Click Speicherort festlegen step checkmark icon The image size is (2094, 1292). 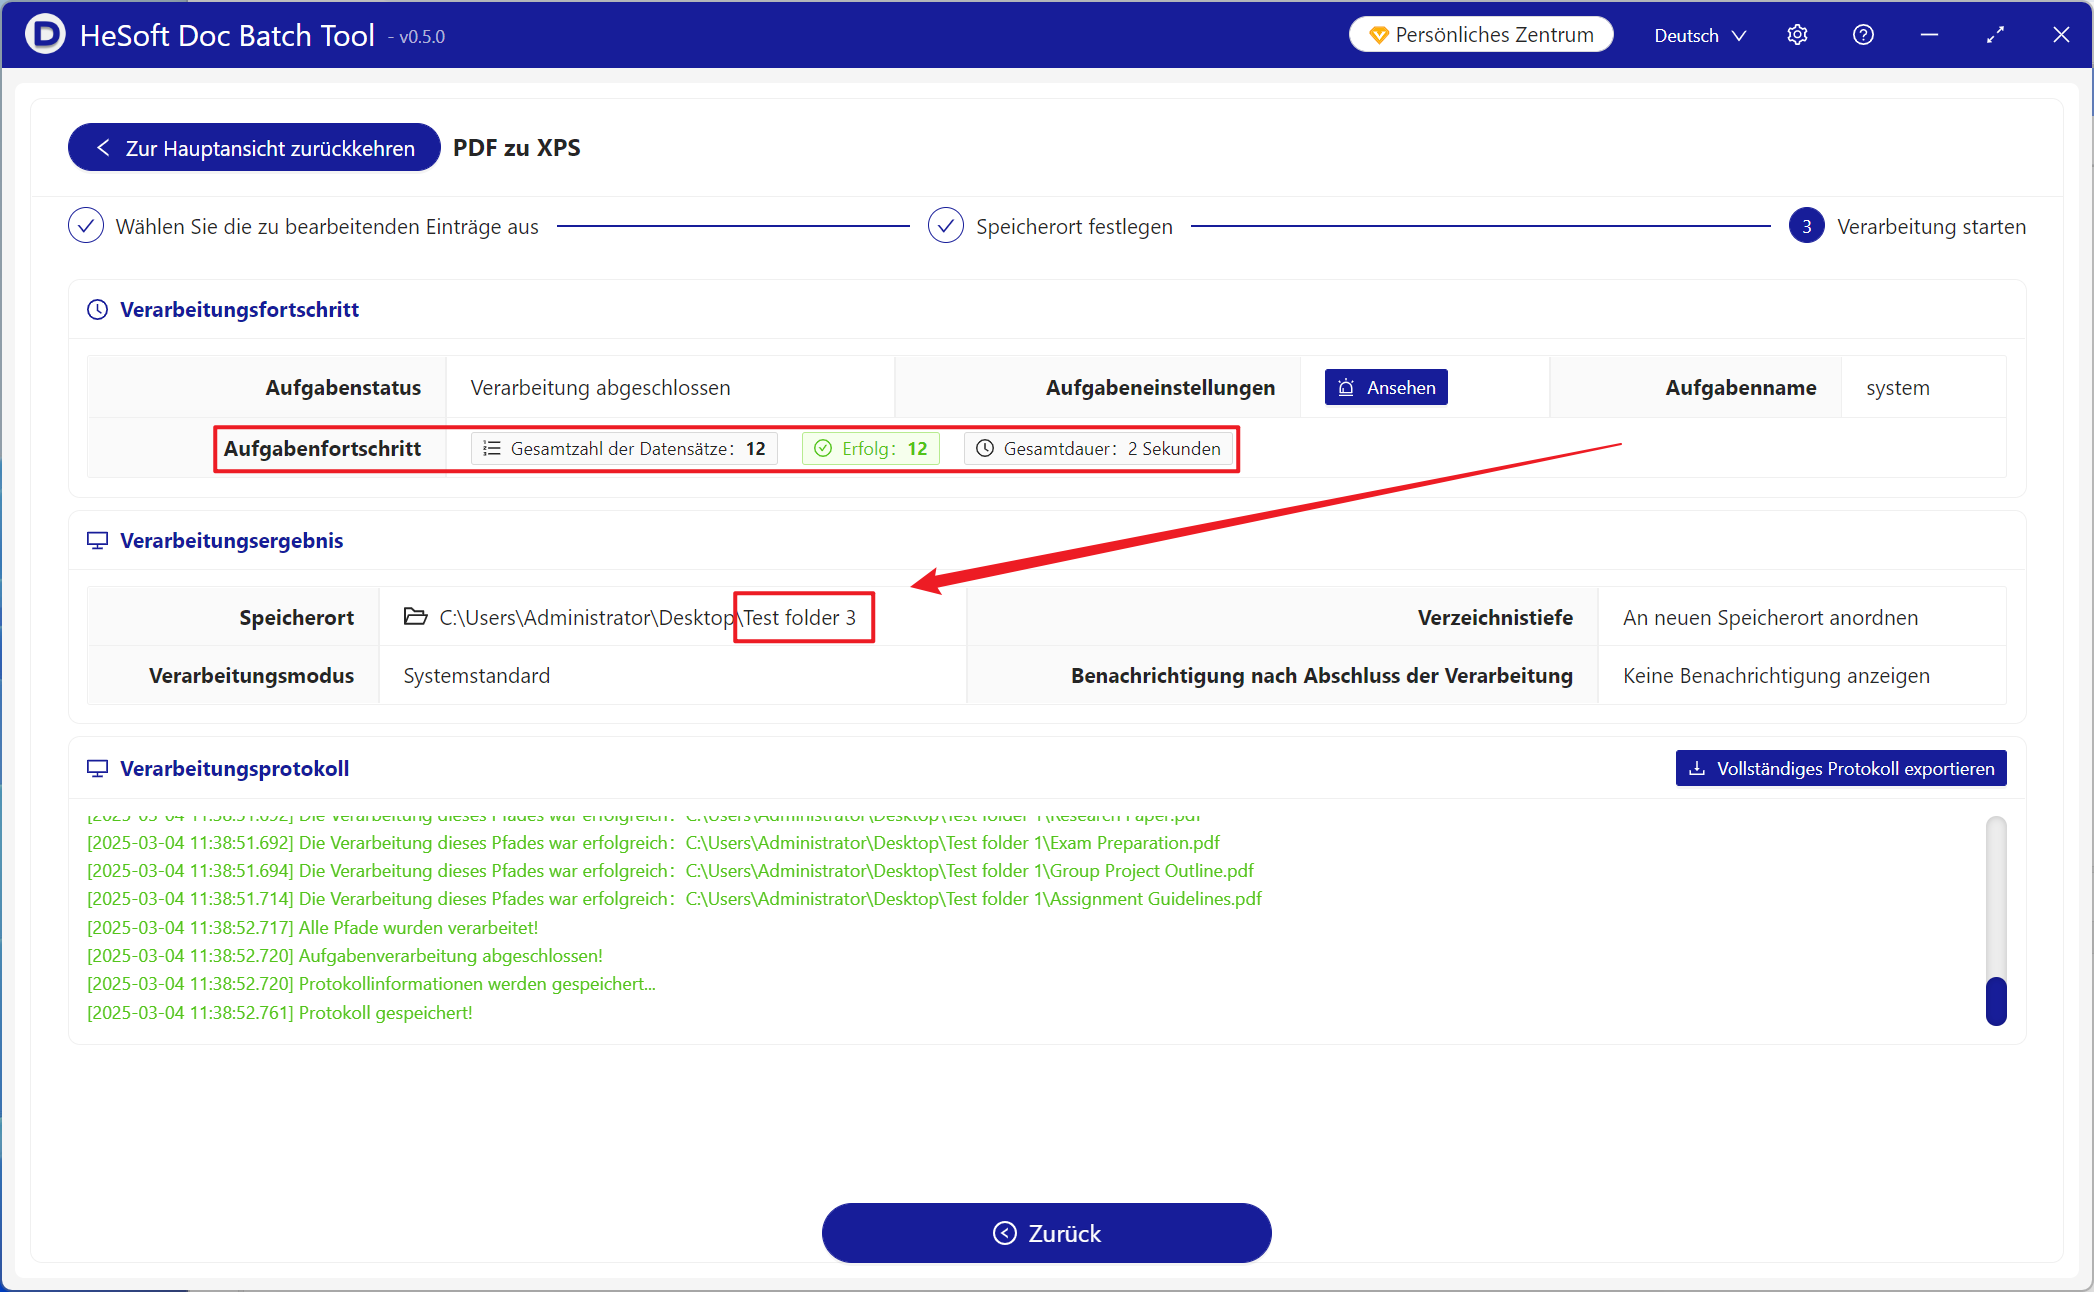946,226
